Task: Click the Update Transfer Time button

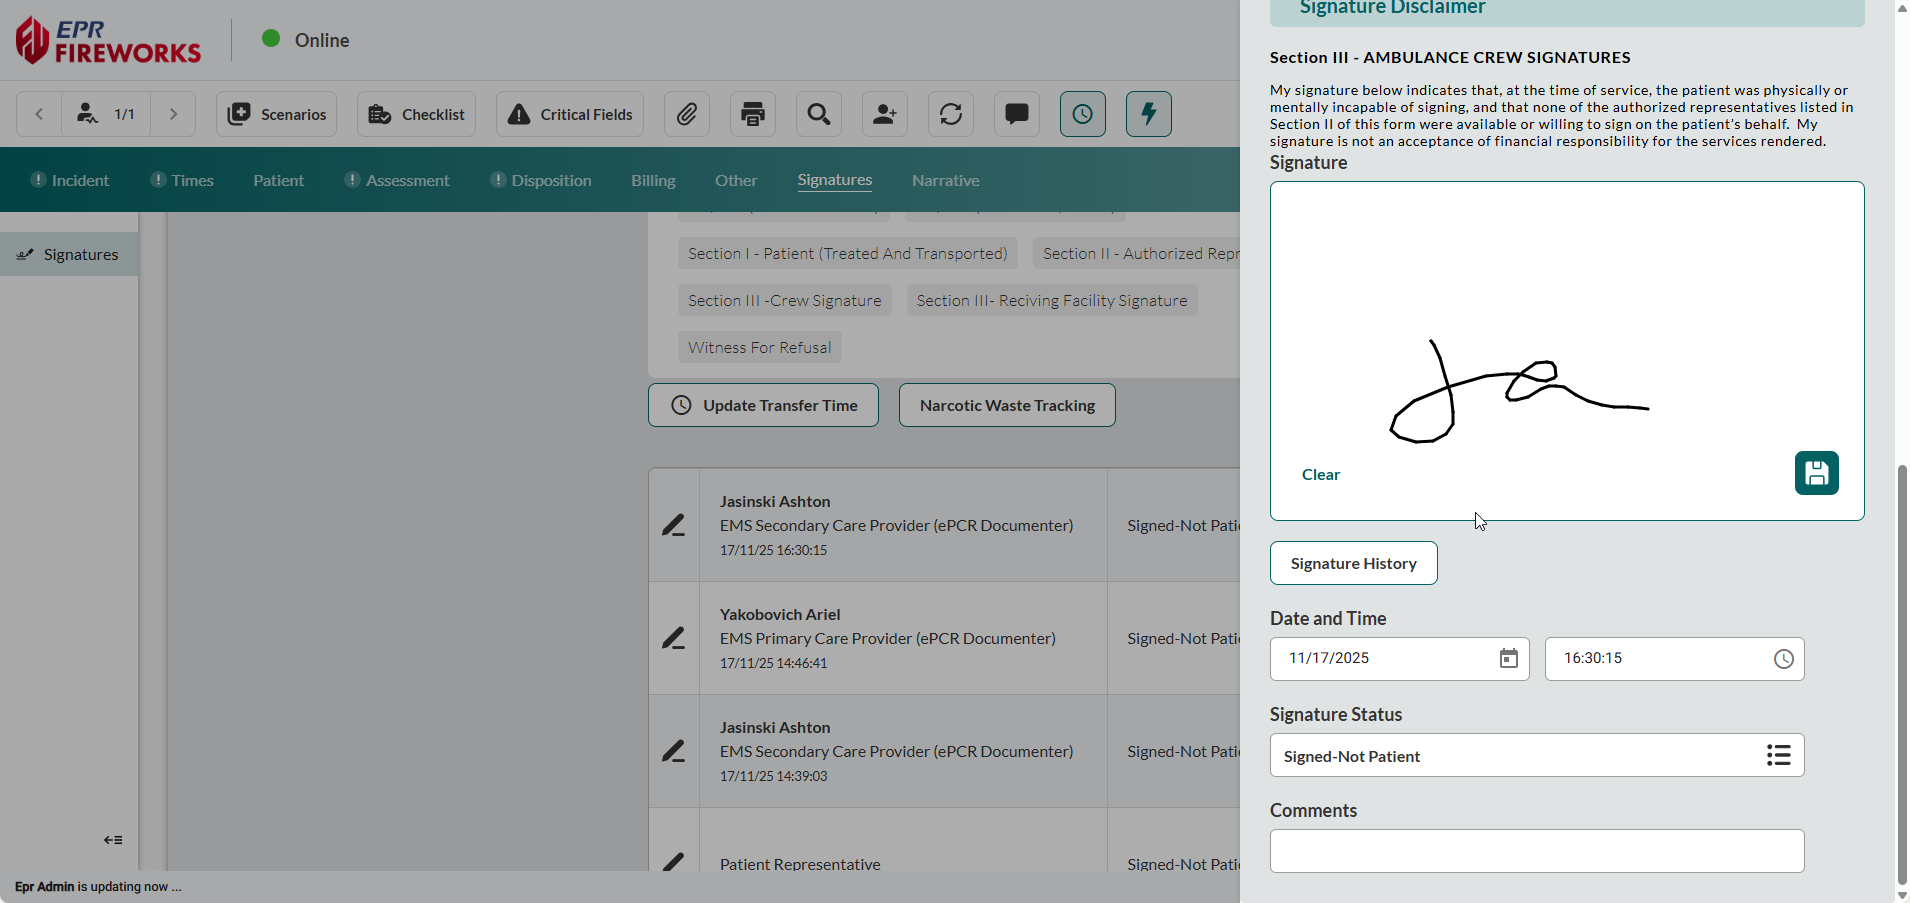Action: click(x=763, y=405)
